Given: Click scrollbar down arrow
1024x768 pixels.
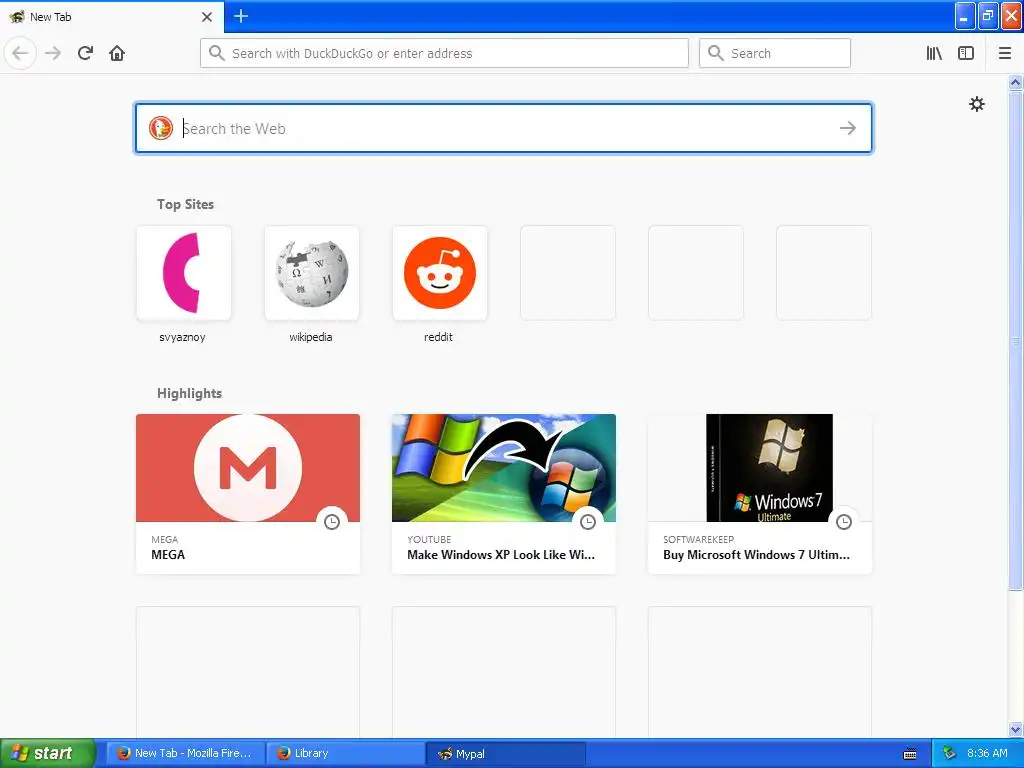Looking at the screenshot, I should pyautogui.click(x=1015, y=729).
